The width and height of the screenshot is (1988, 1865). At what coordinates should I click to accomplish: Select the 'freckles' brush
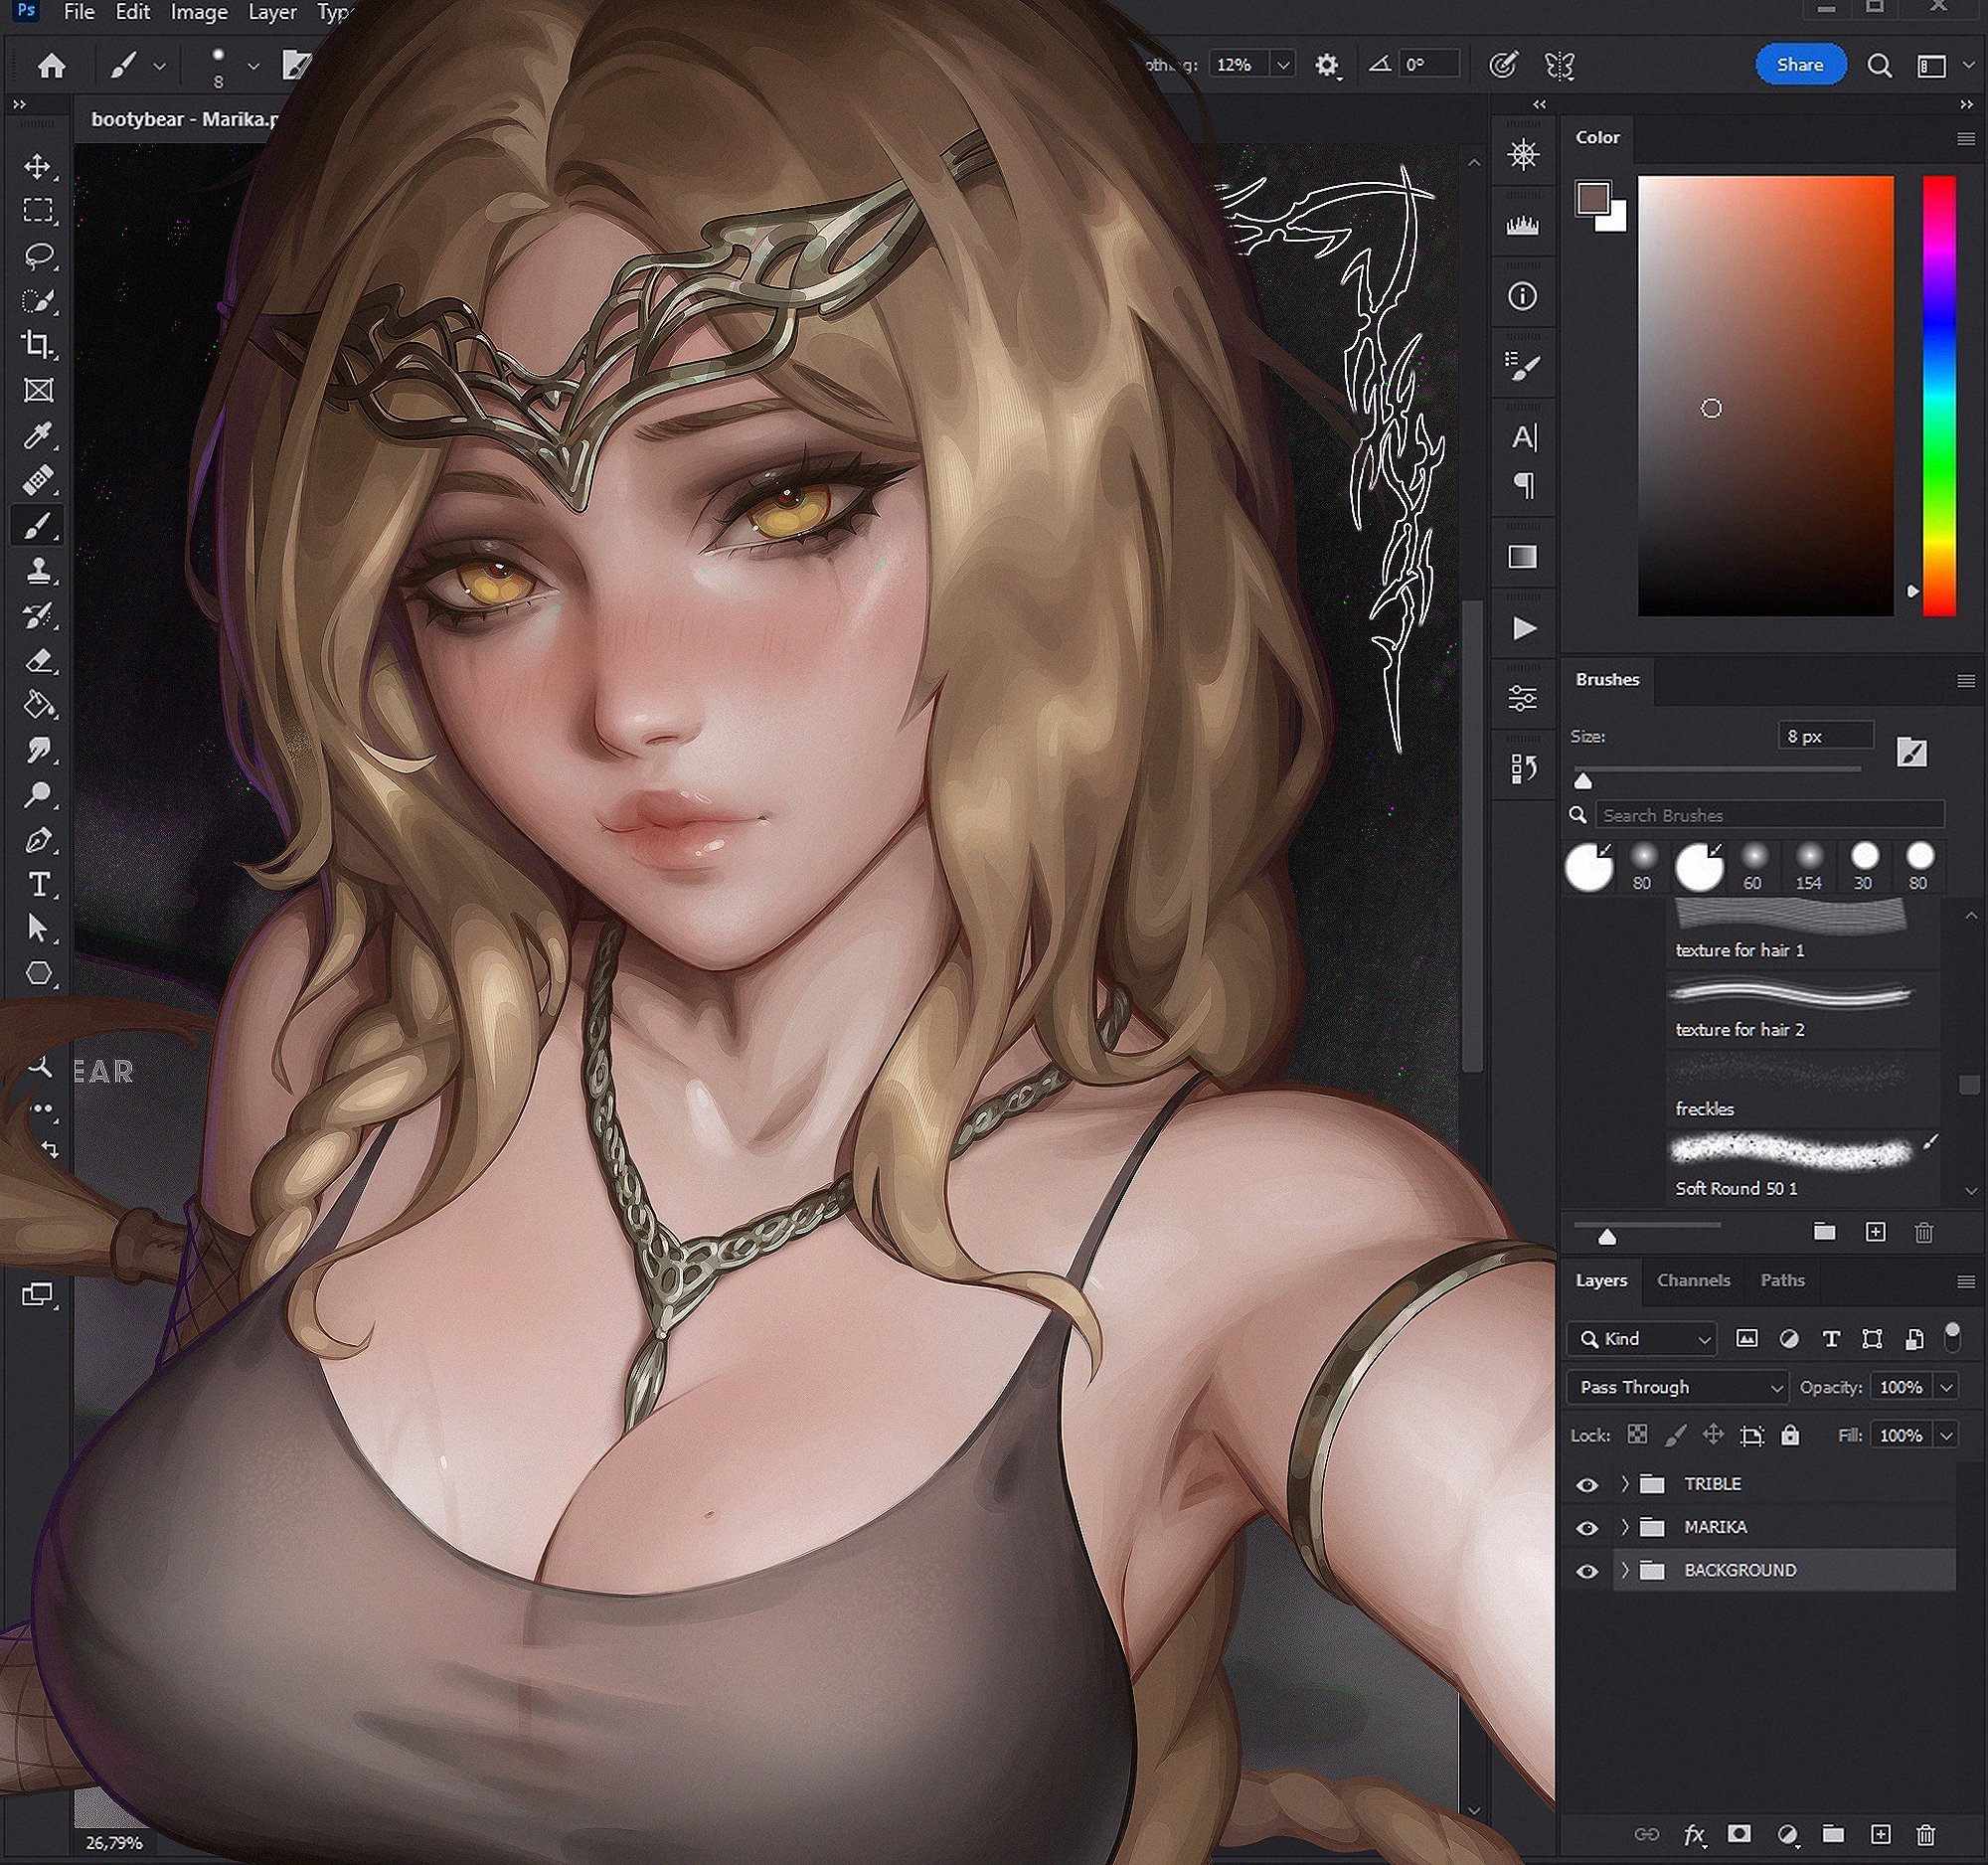pos(1803,1089)
